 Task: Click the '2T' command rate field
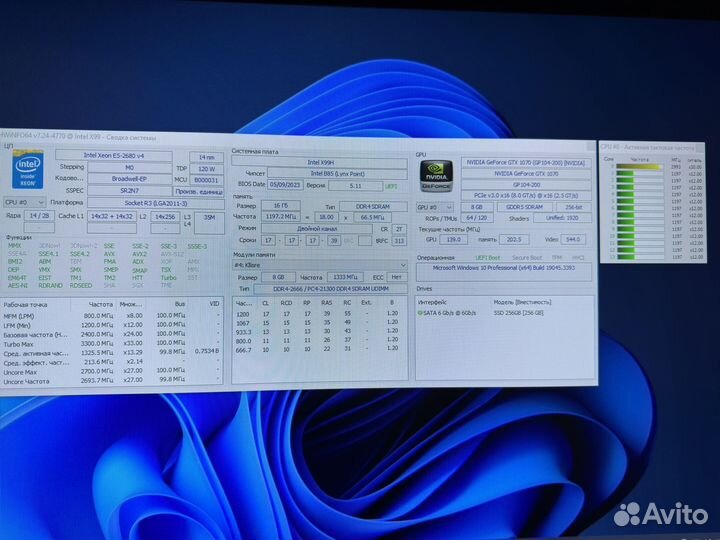tap(399, 229)
